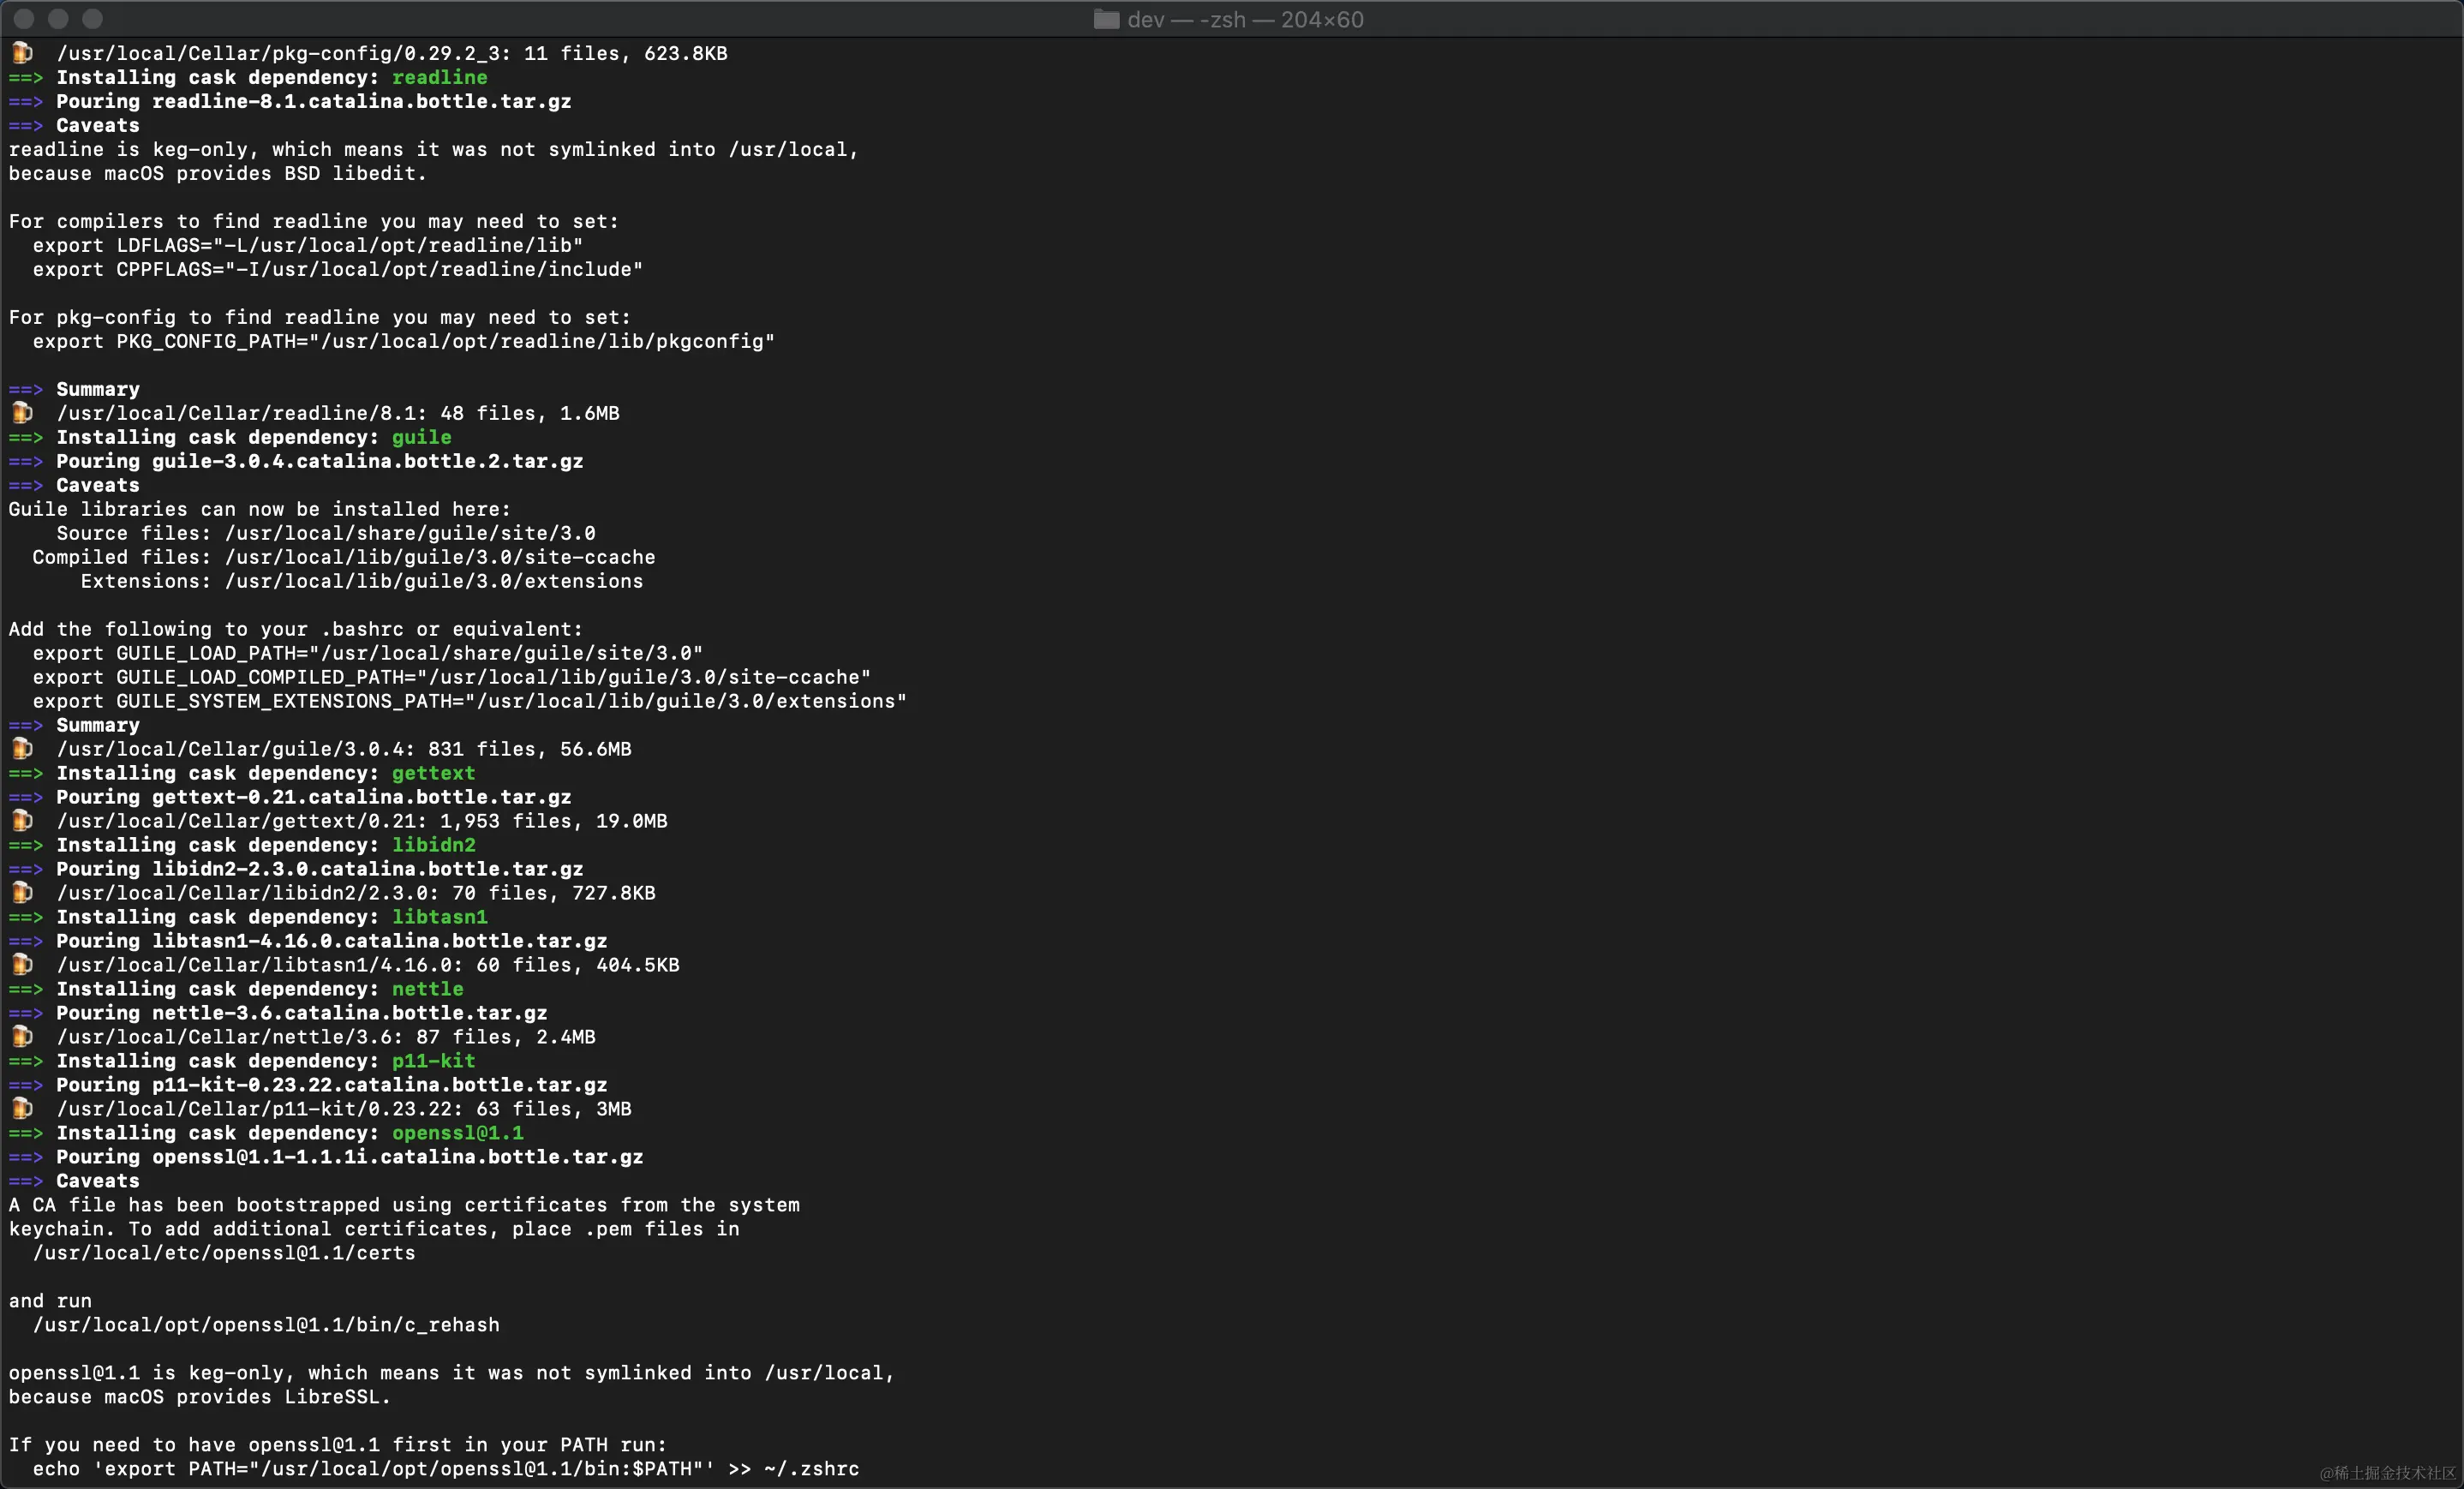Click the echo 'export PATH=...' >> ~/.zshrc line

pyautogui.click(x=446, y=1469)
